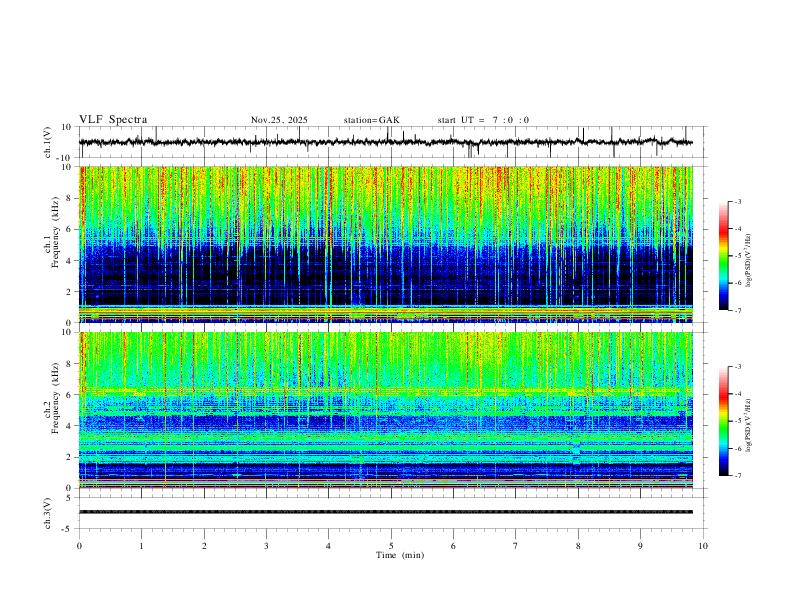
Task: Click the "-5" tick on ch.3(V) axis
Action: coord(67,529)
